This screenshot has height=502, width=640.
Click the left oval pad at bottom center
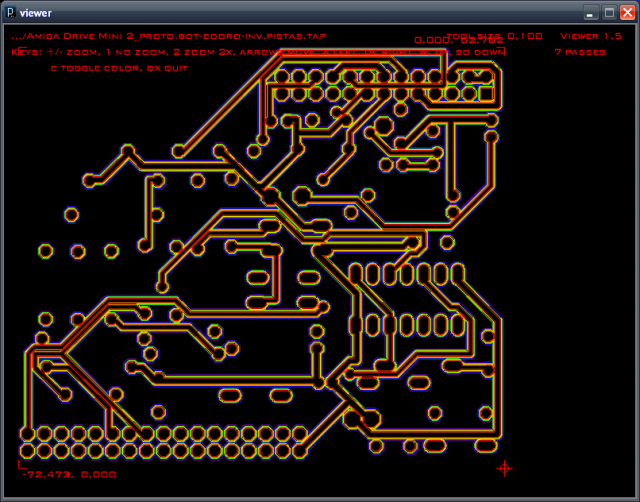point(230,395)
